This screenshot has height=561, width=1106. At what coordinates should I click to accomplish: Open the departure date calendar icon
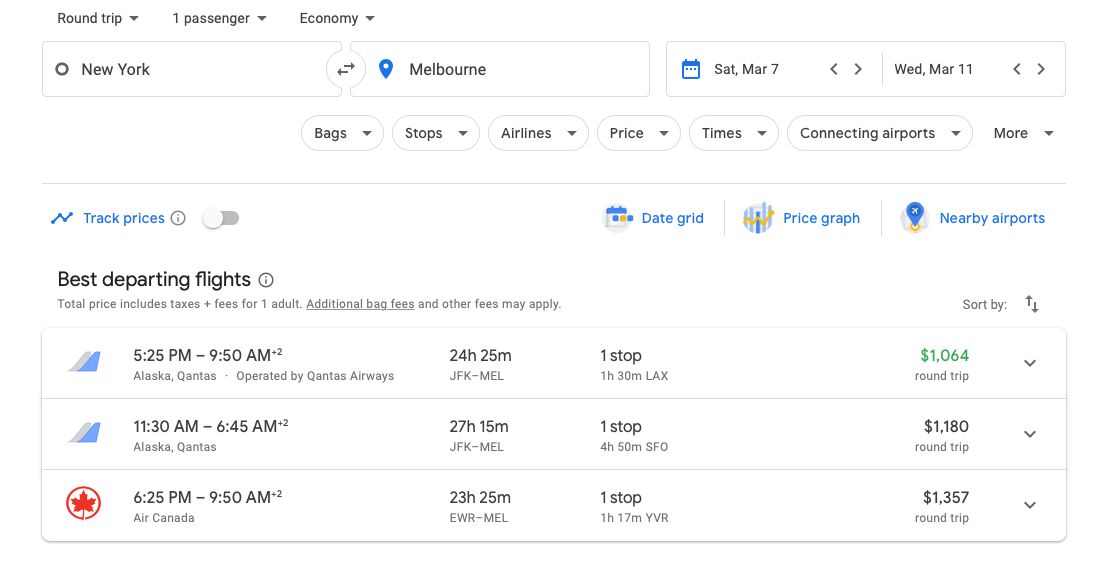[x=691, y=69]
